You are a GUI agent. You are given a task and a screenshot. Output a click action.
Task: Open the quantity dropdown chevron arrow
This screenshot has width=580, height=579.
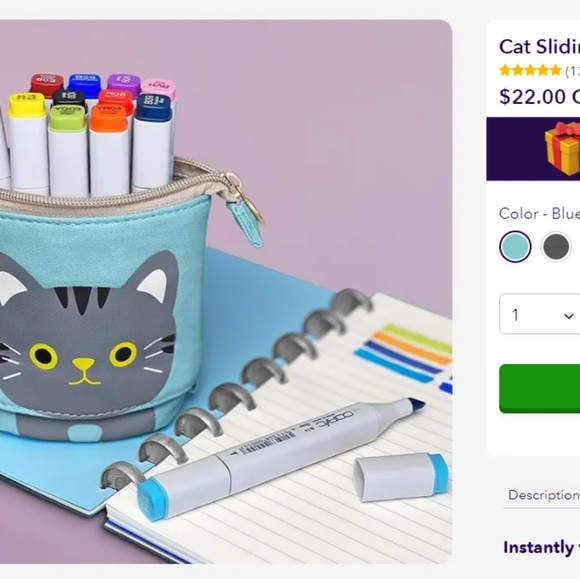569,316
